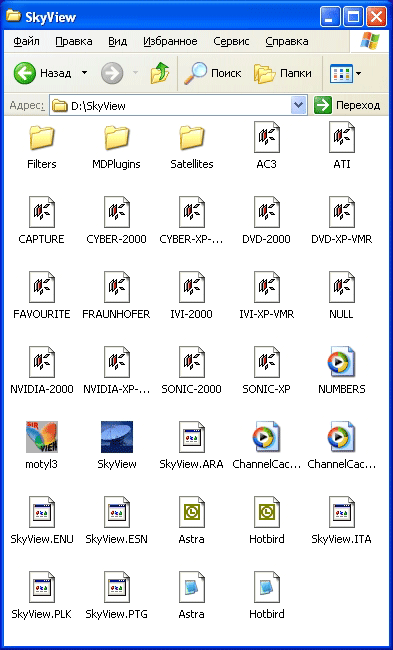The width and height of the screenshot is (393, 650).
Task: Select the CAPTURE file icon
Action: click(42, 212)
